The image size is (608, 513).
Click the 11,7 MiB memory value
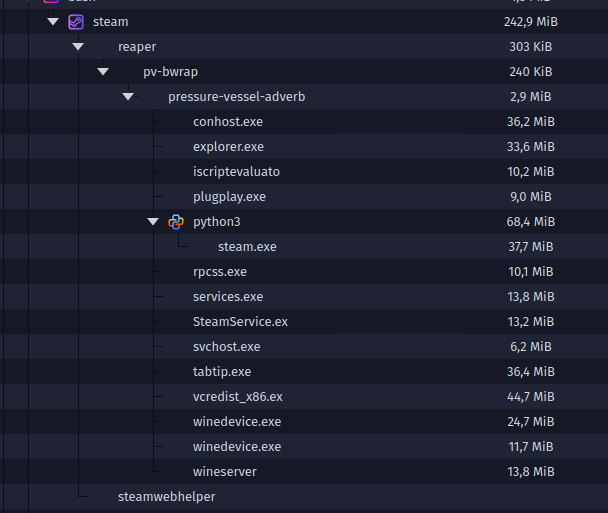click(531, 447)
